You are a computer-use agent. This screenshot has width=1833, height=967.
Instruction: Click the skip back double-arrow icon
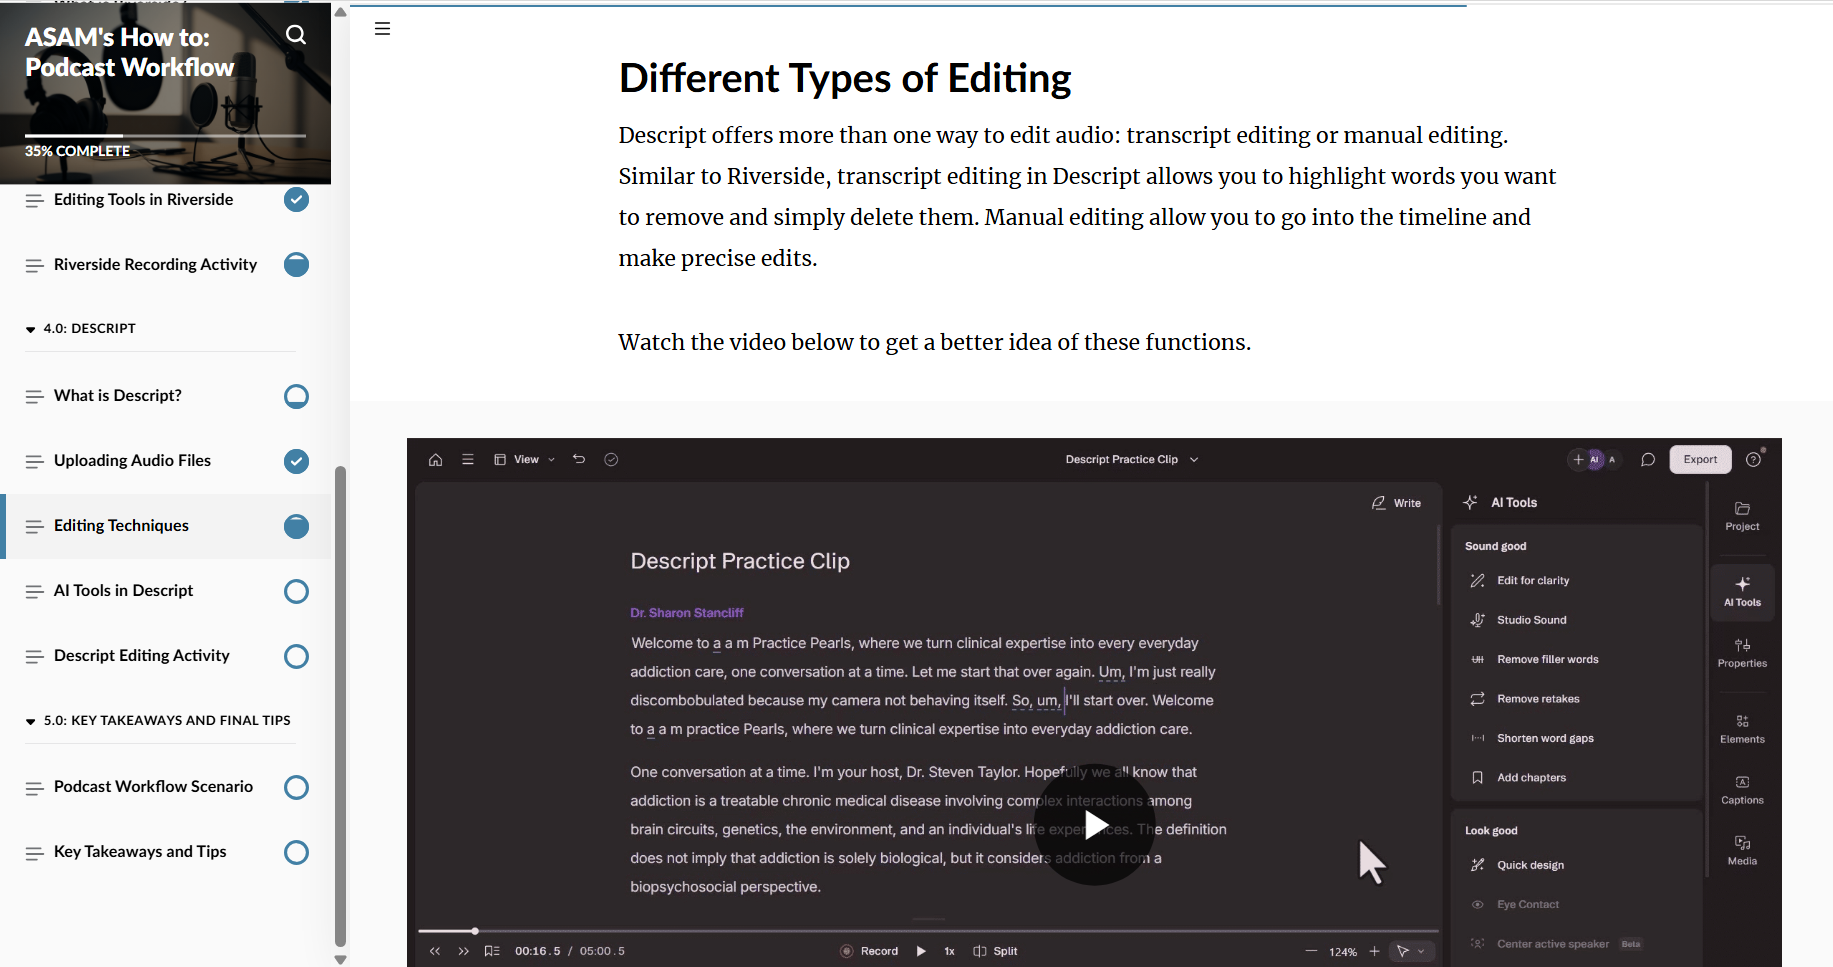click(435, 951)
